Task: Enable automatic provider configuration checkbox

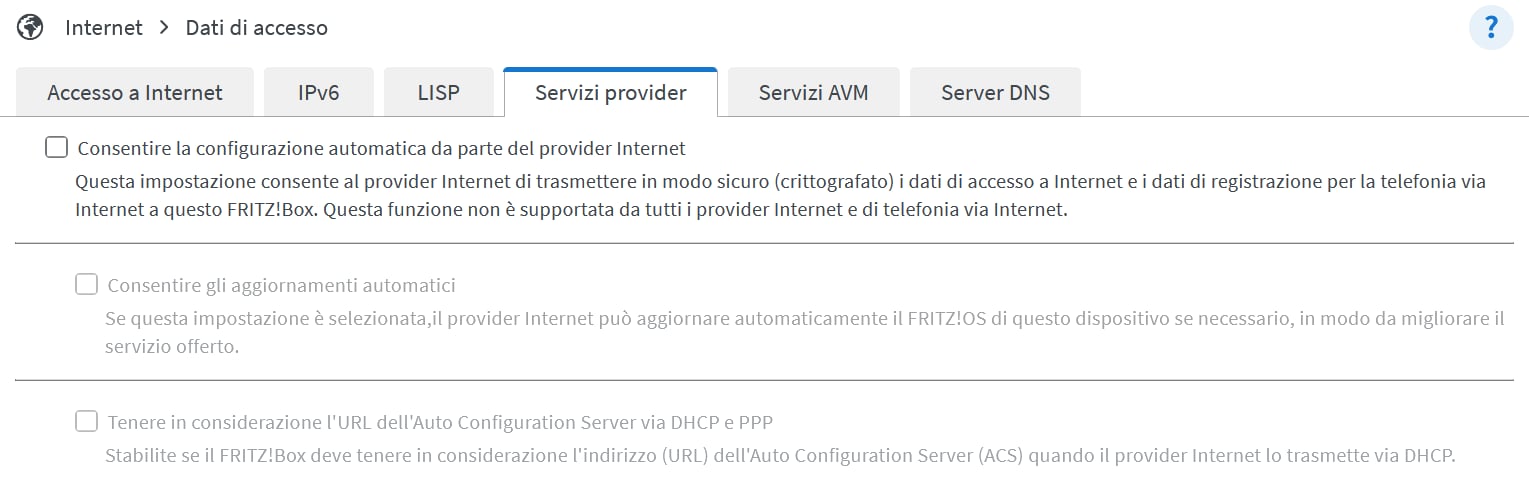Action: [x=56, y=148]
